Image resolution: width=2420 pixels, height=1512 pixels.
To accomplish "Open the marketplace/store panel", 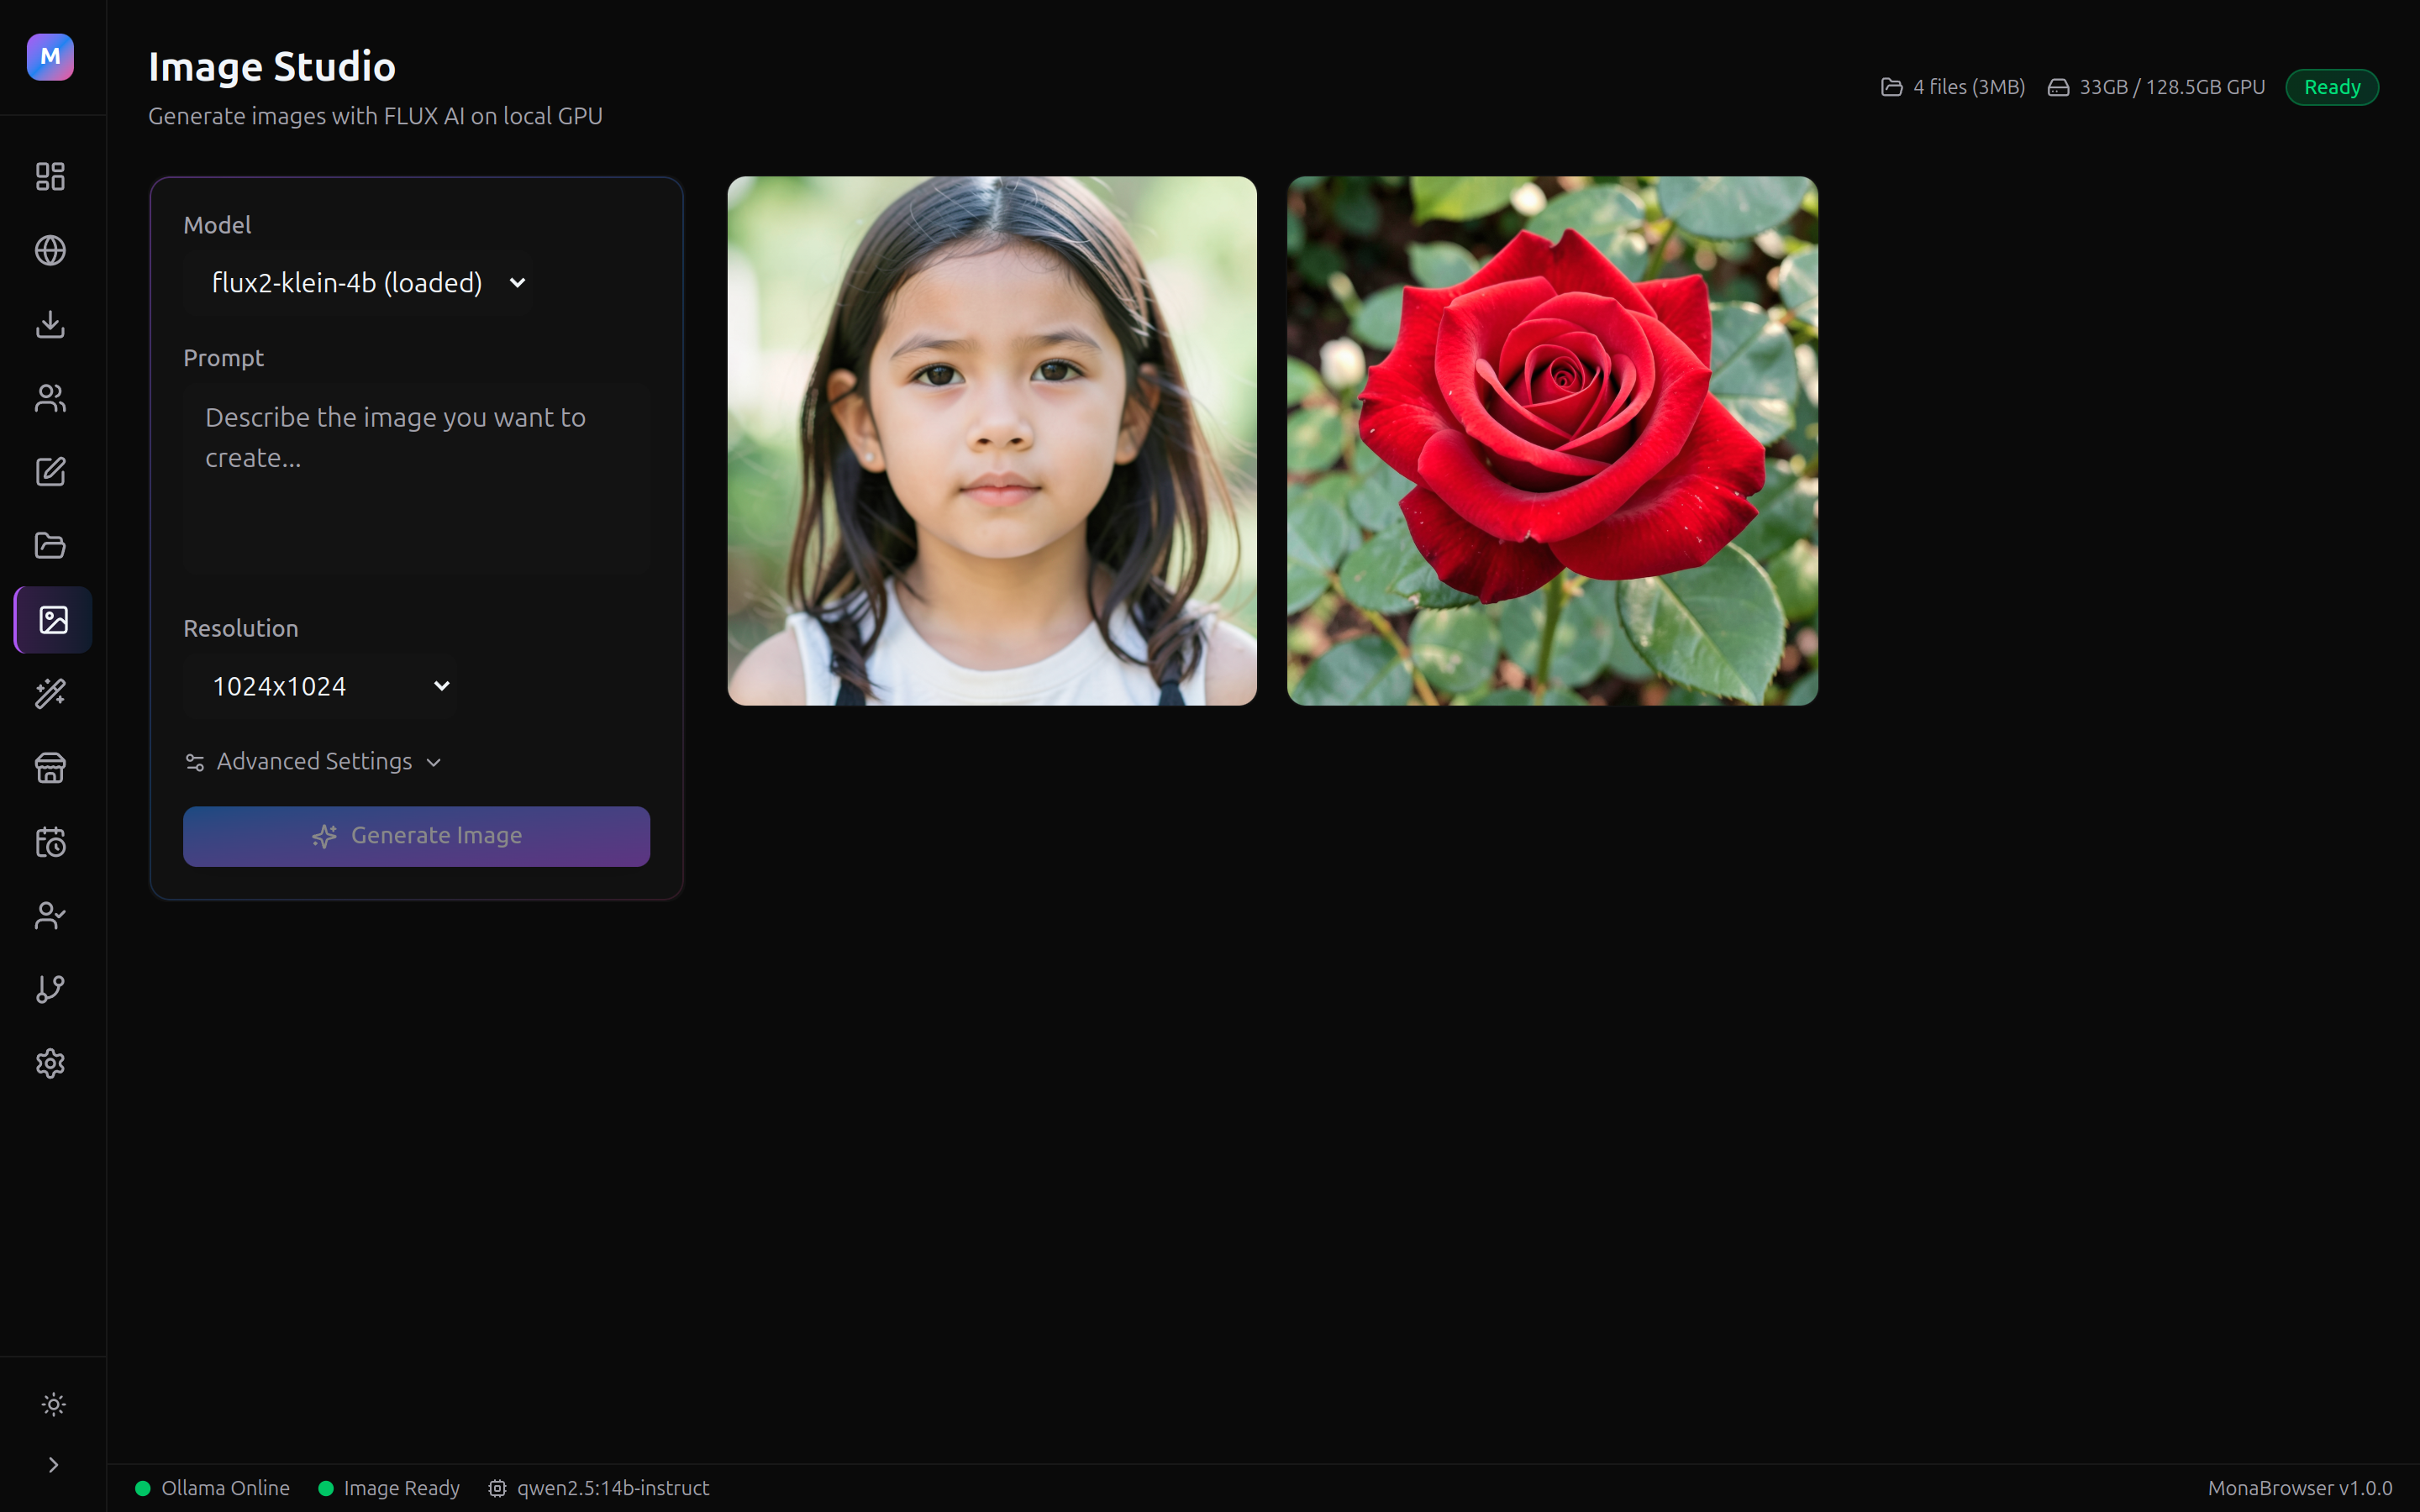I will click(51, 768).
